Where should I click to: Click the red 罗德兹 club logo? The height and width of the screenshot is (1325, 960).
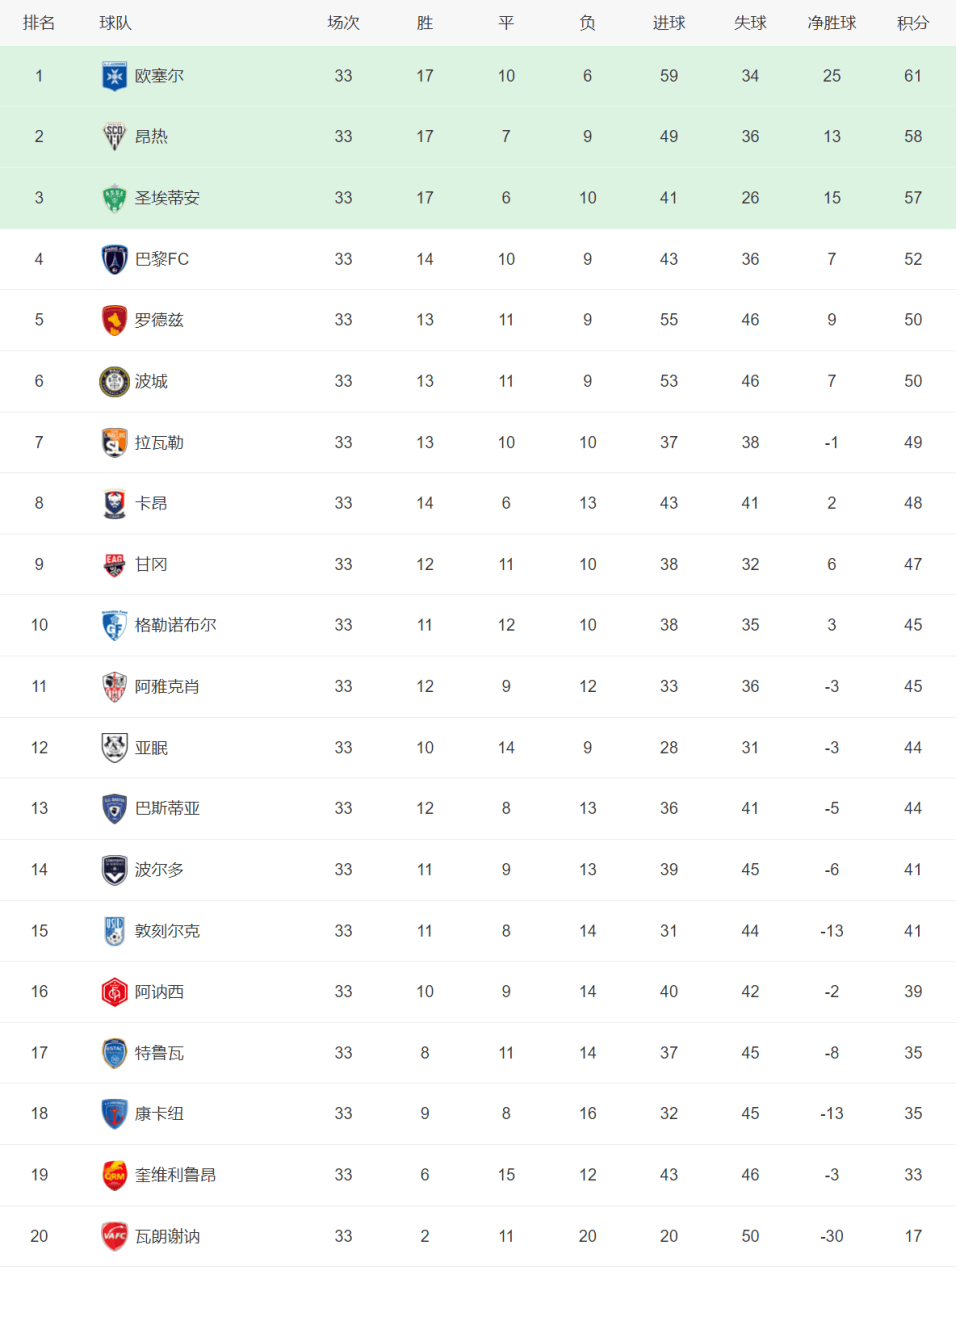[114, 320]
